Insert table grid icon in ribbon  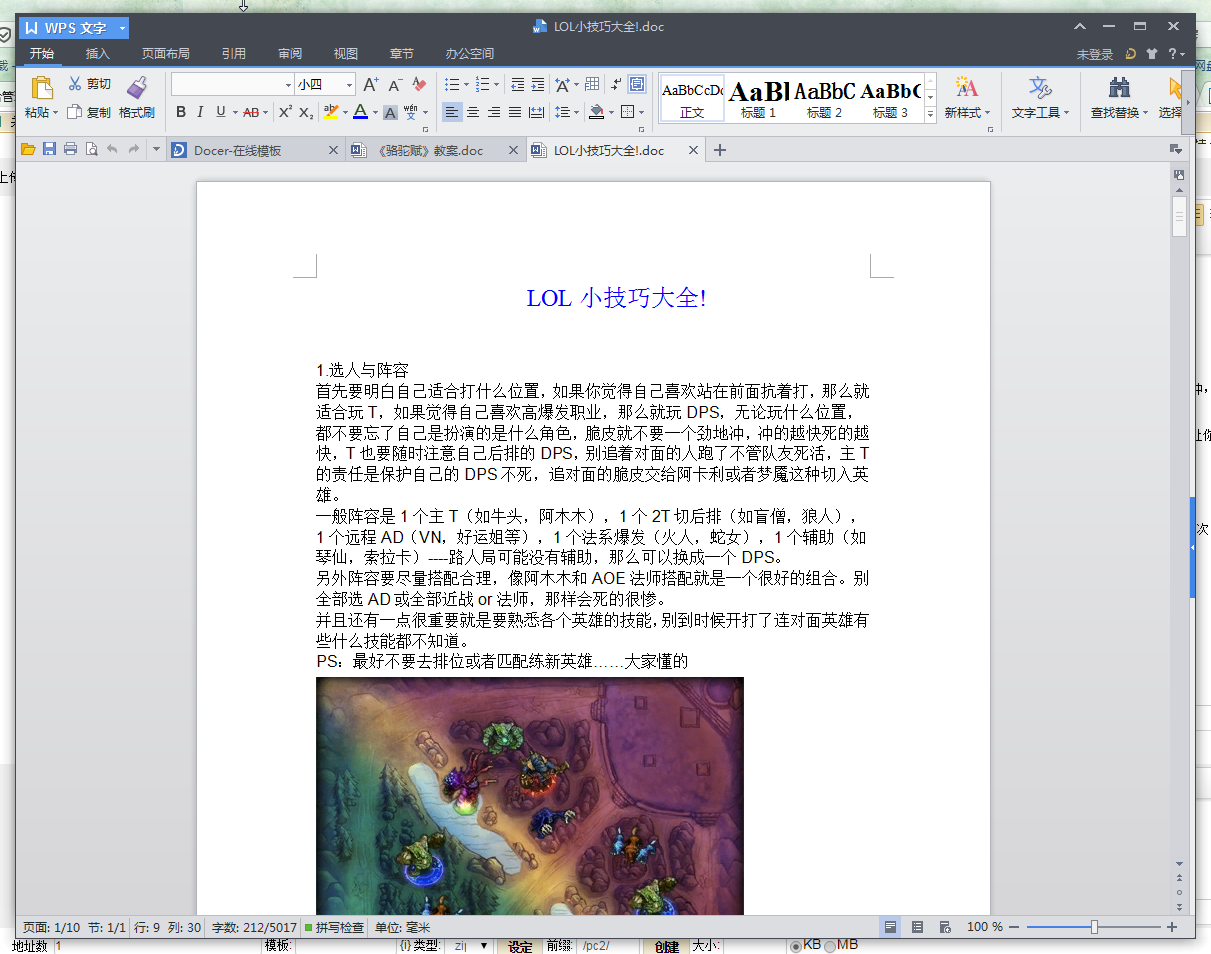pyautogui.click(x=592, y=85)
